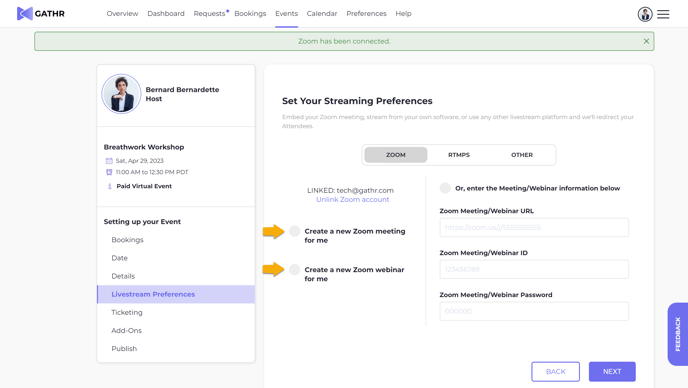Viewport: 688px width, 388px height.
Task: Open Preferences in top navigation
Action: pos(366,14)
